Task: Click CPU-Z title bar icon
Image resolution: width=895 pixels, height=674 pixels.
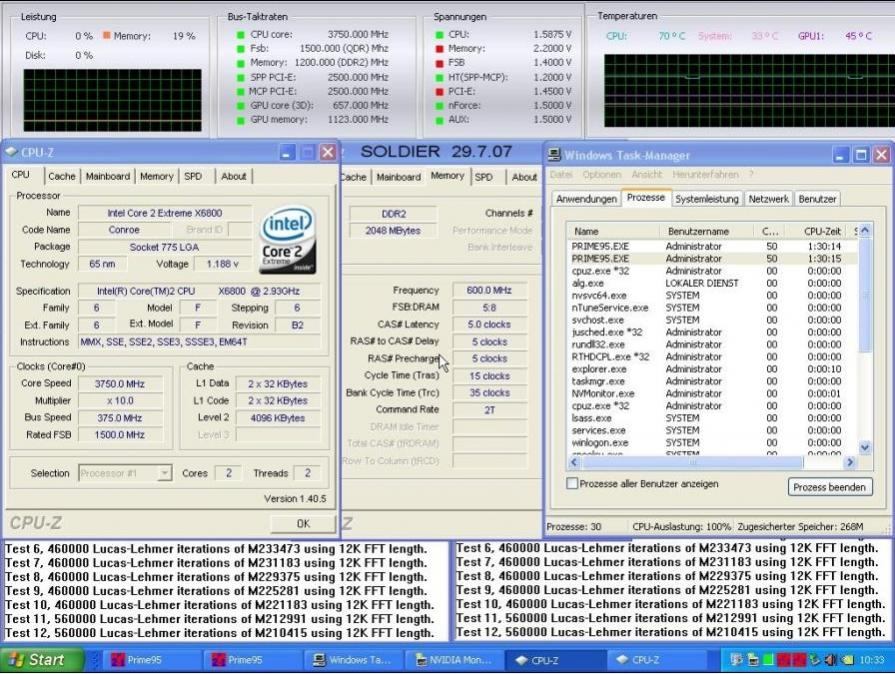Action: point(11,152)
